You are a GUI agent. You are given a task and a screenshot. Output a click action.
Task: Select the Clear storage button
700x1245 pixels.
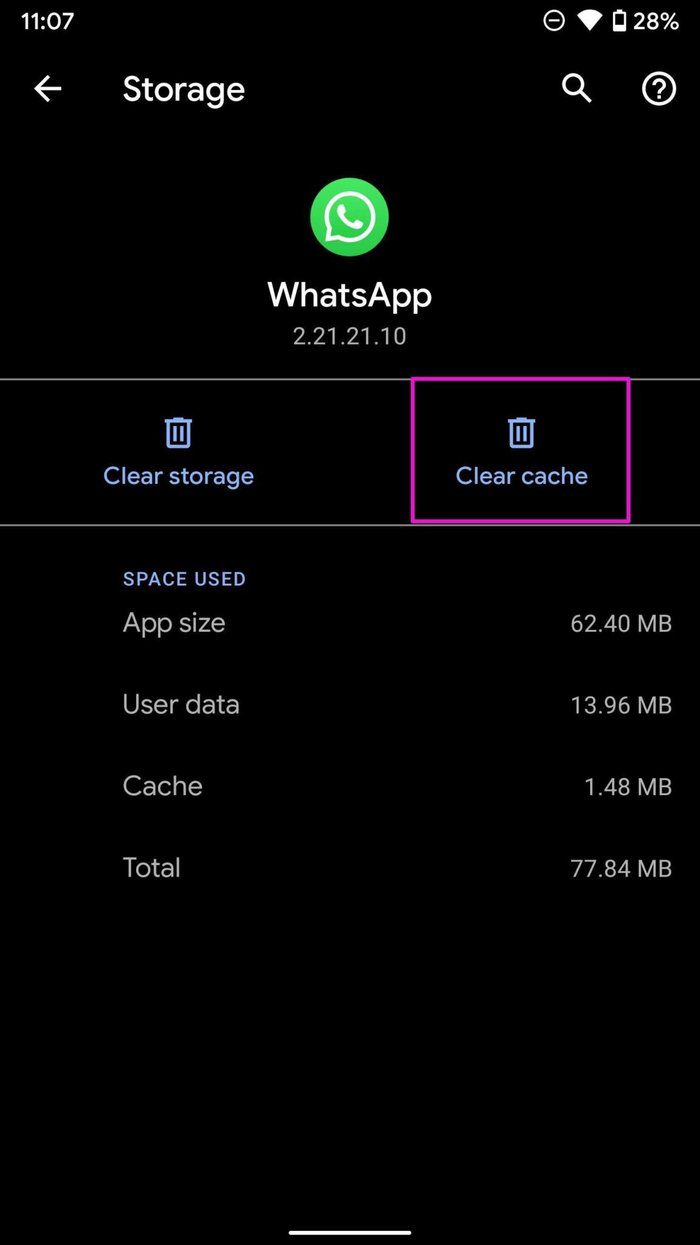[178, 452]
